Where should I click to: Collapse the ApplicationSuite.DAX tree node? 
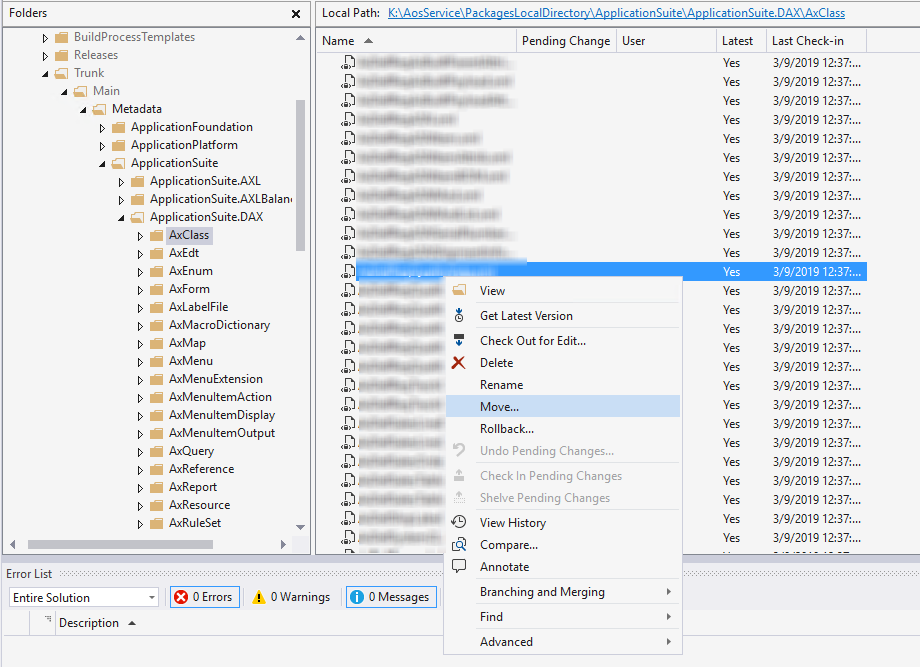(121, 218)
